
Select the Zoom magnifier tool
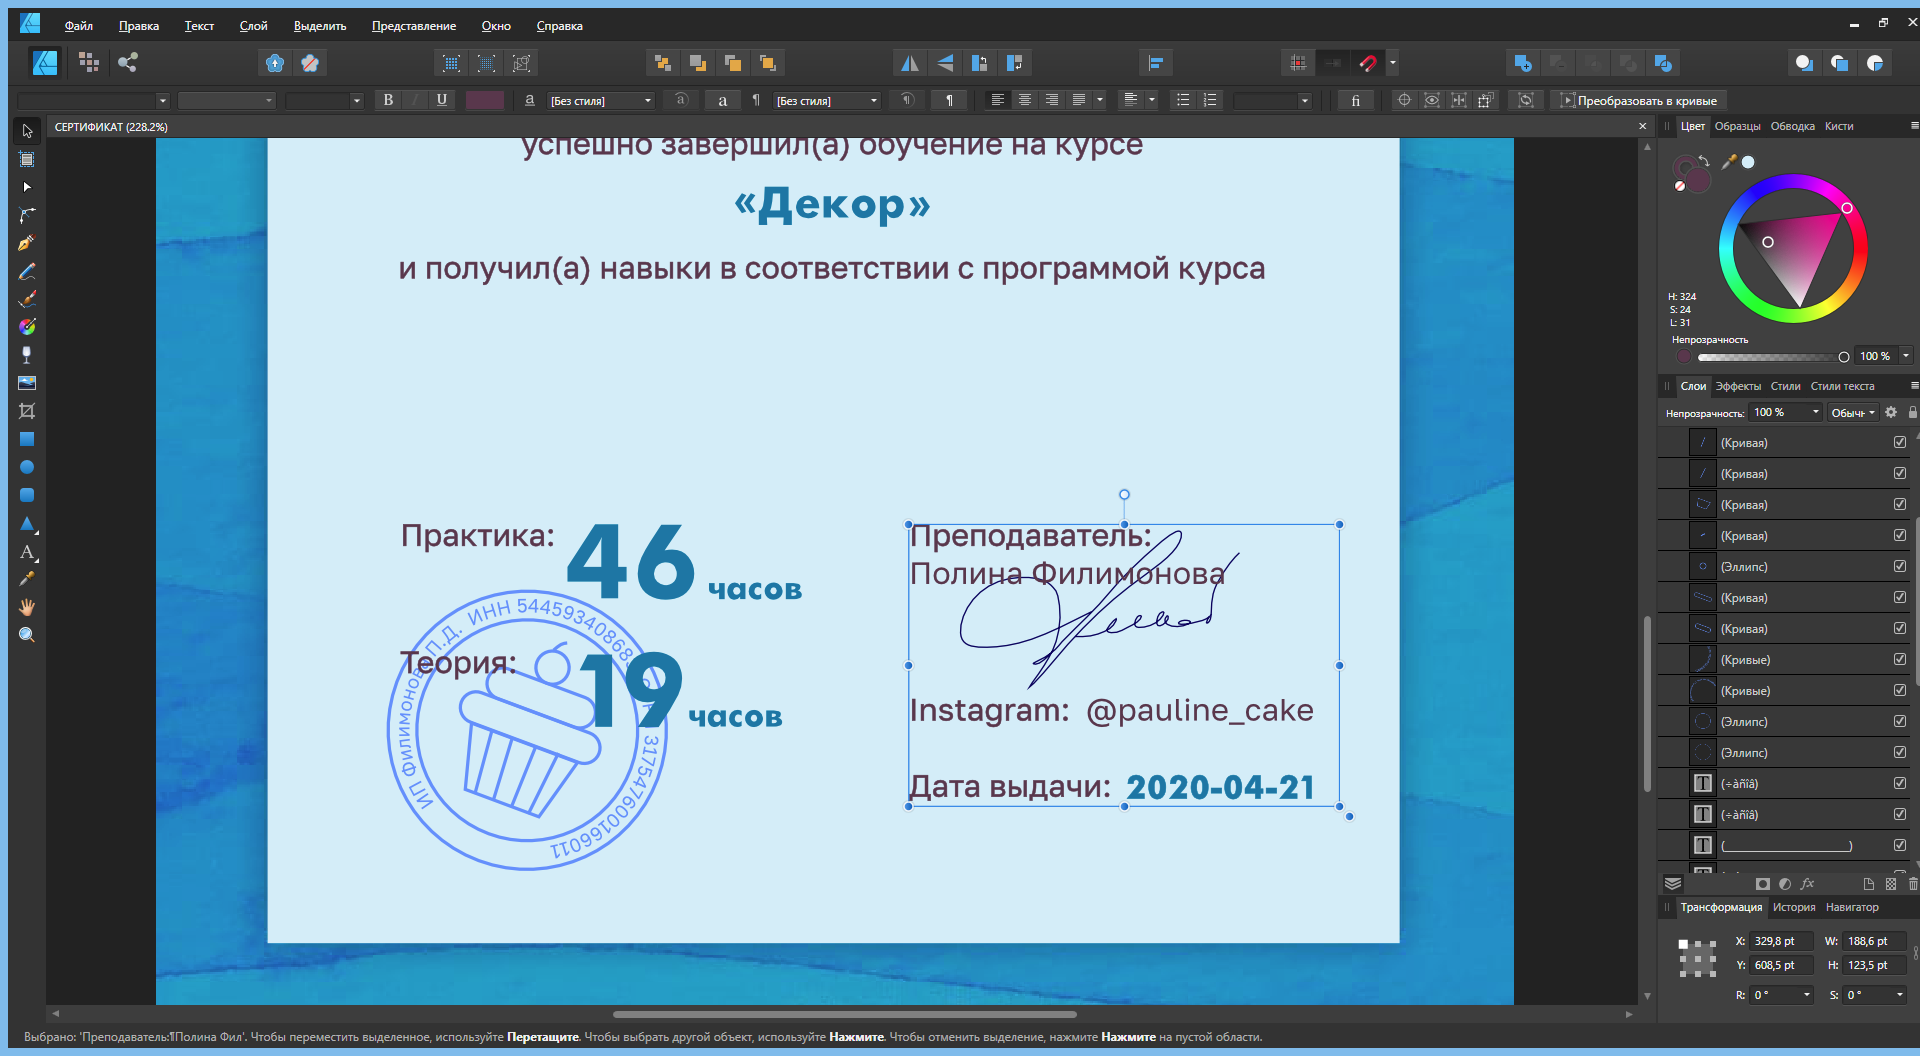(27, 635)
